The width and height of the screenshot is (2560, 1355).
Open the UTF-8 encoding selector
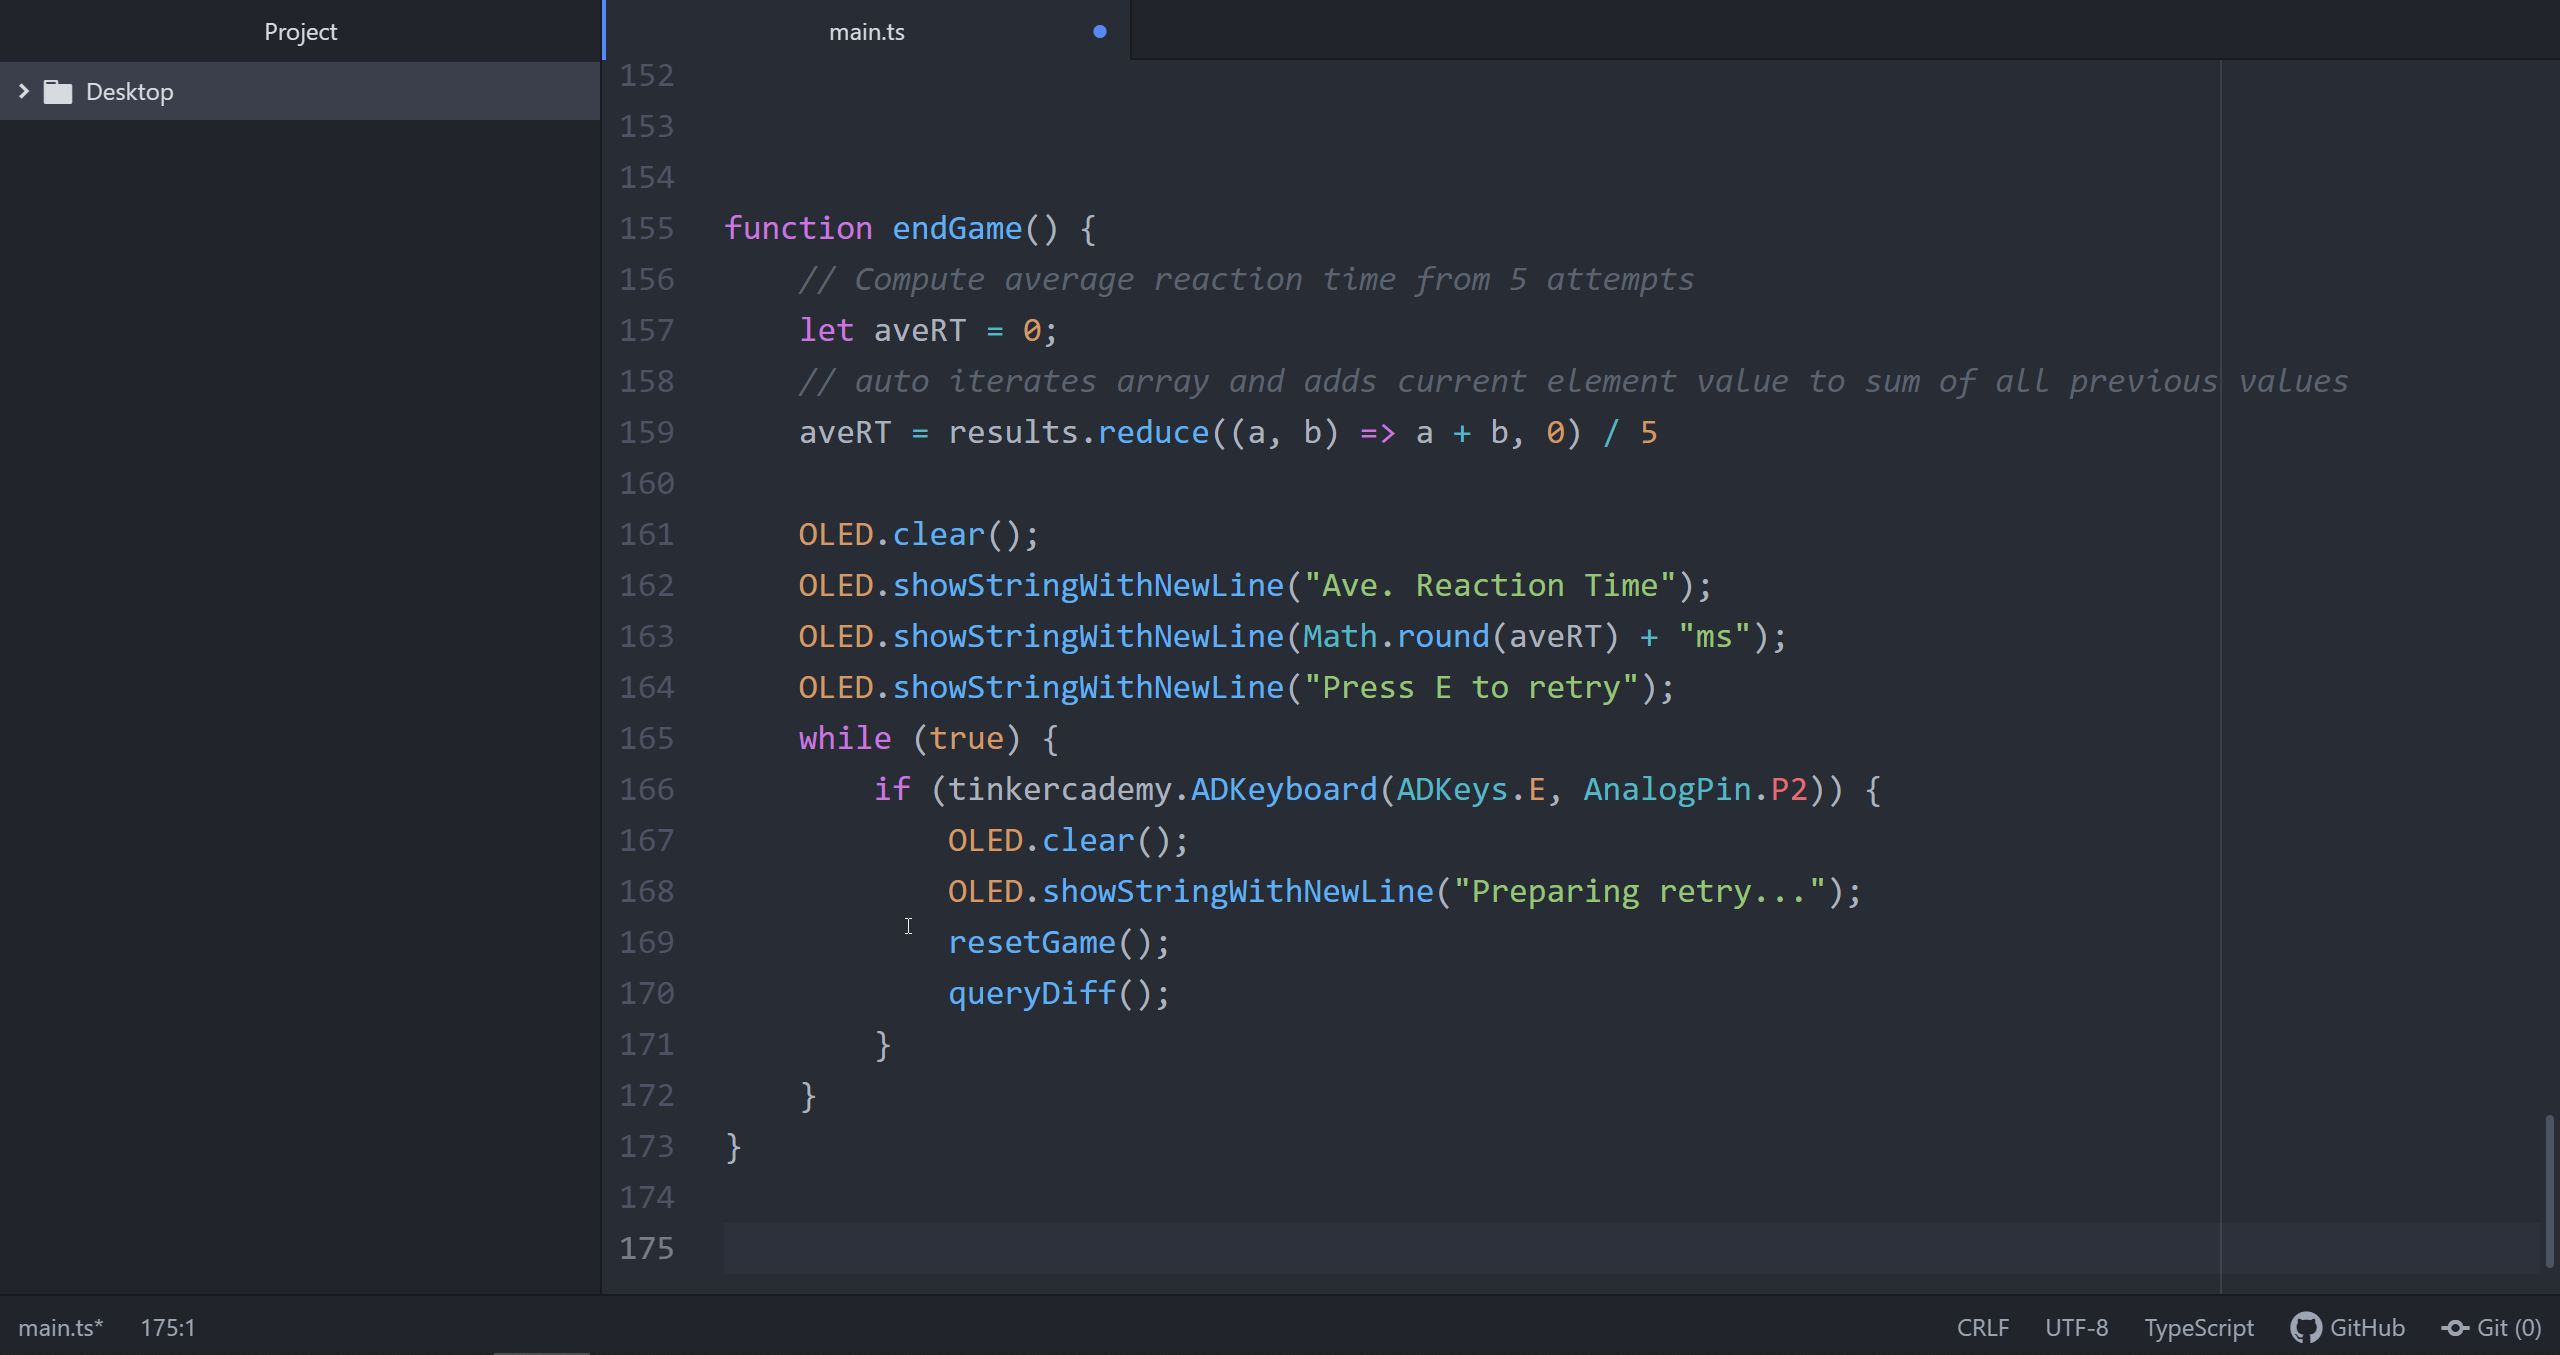coord(2076,1328)
